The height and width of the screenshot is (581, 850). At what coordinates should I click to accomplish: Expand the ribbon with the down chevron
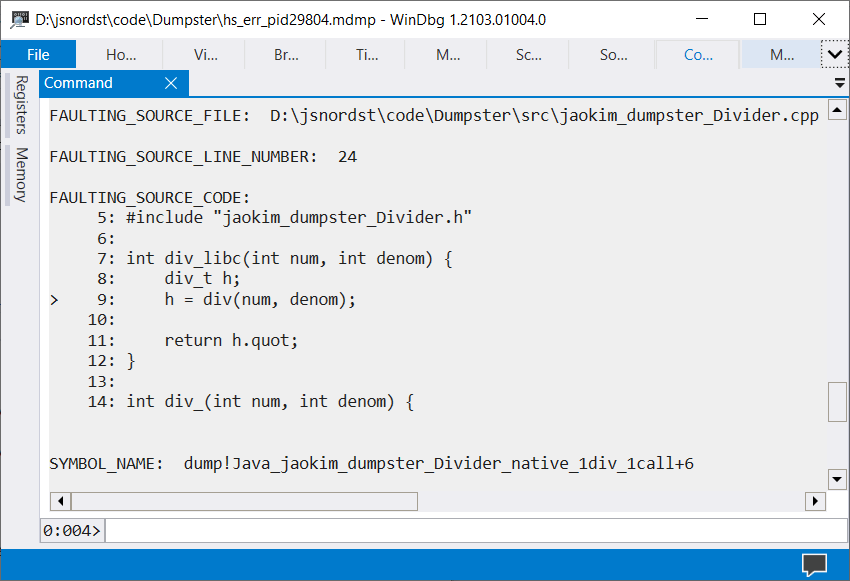point(836,53)
